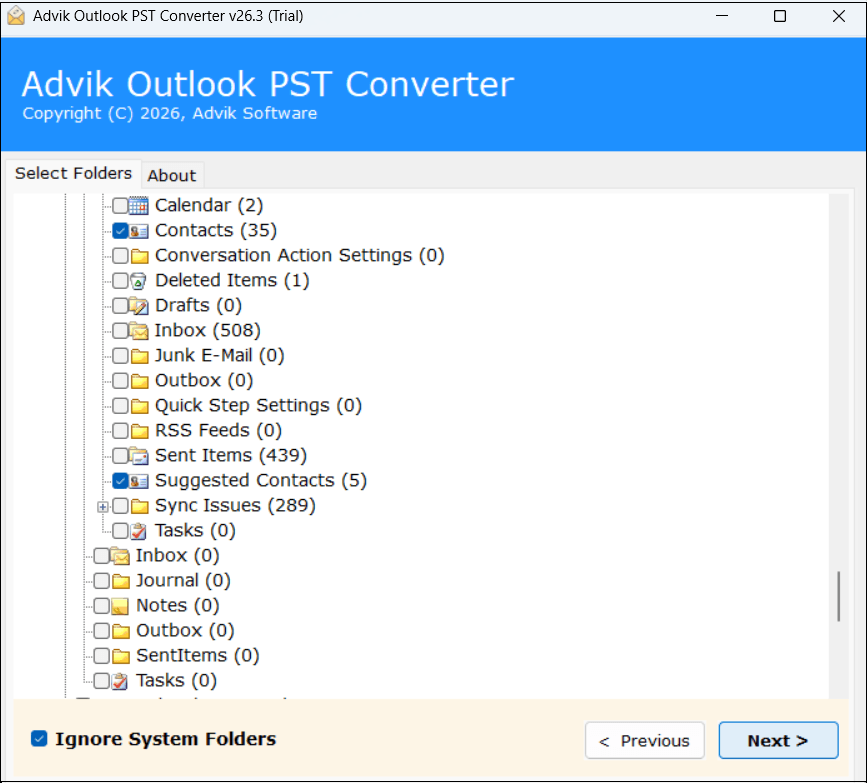The height and width of the screenshot is (783, 867).
Task: Click the Outbox (0) folder icon below Notes
Action: click(121, 631)
